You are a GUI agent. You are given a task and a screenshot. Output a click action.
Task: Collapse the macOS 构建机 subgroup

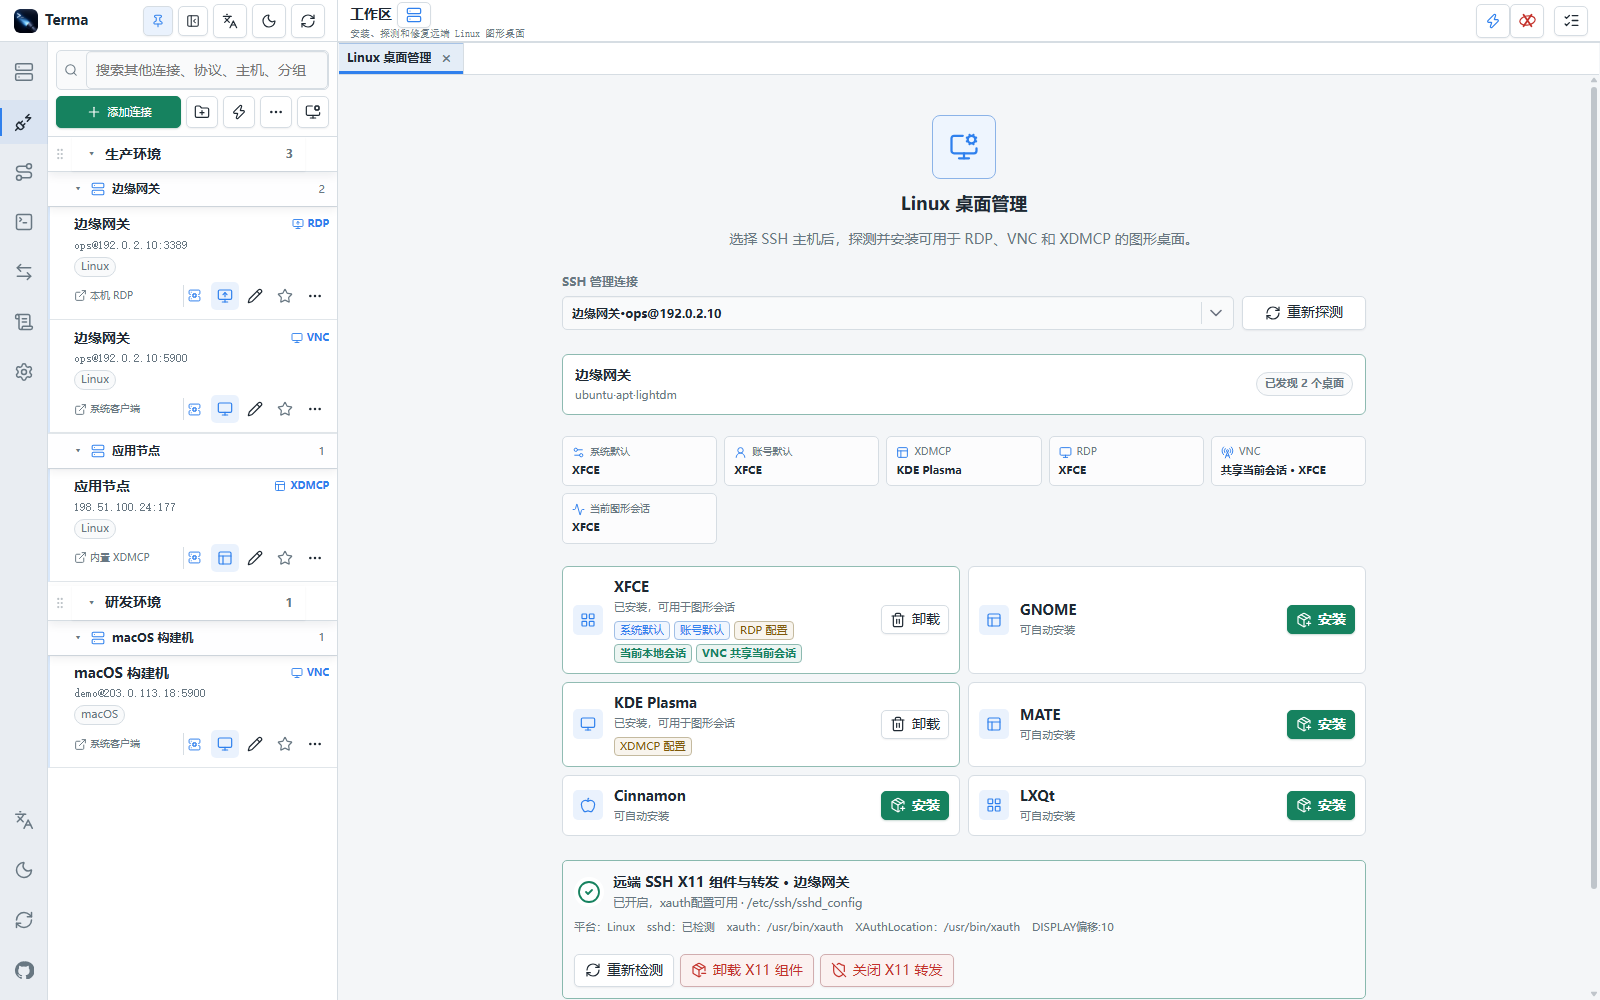78,638
